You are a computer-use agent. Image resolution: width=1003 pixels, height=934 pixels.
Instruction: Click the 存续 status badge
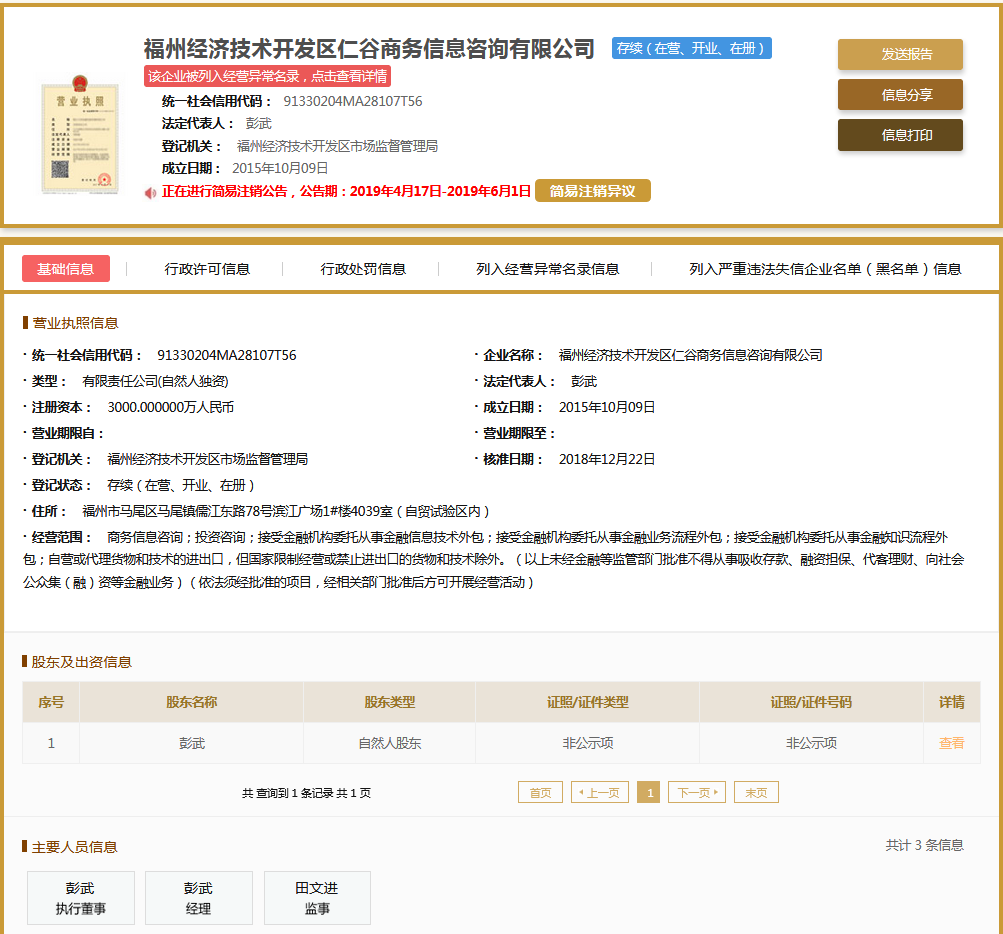click(691, 48)
